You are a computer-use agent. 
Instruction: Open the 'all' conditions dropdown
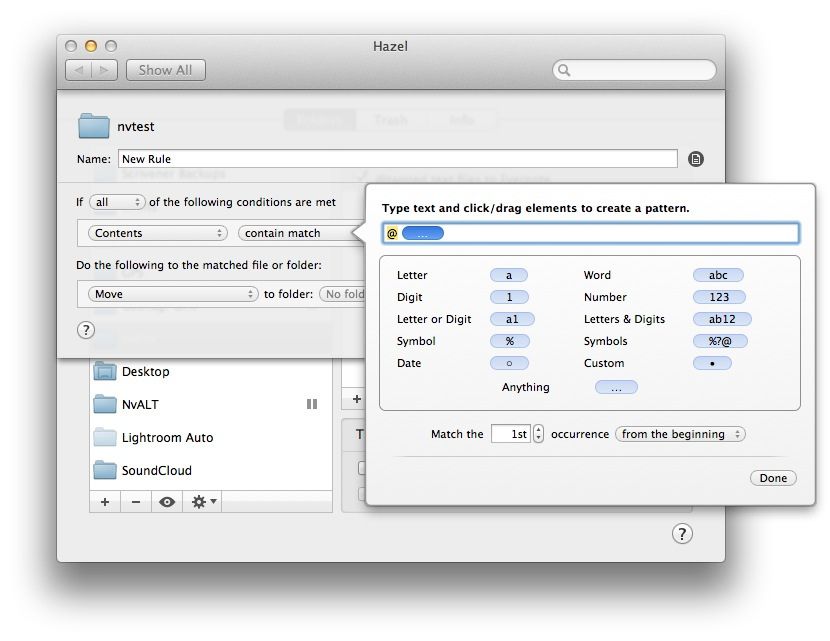pyautogui.click(x=117, y=202)
